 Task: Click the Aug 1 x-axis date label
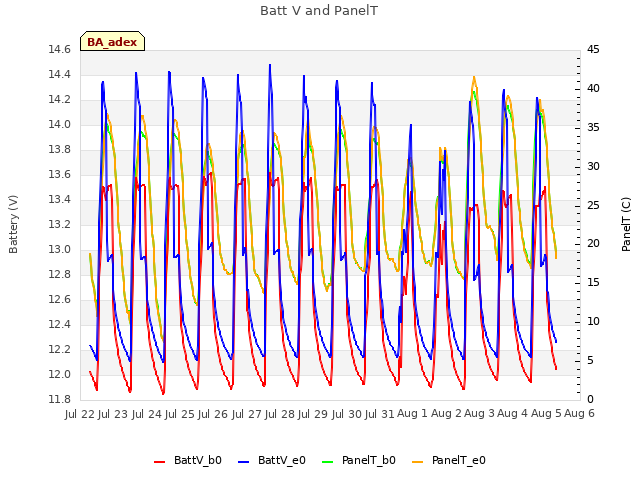(412, 413)
